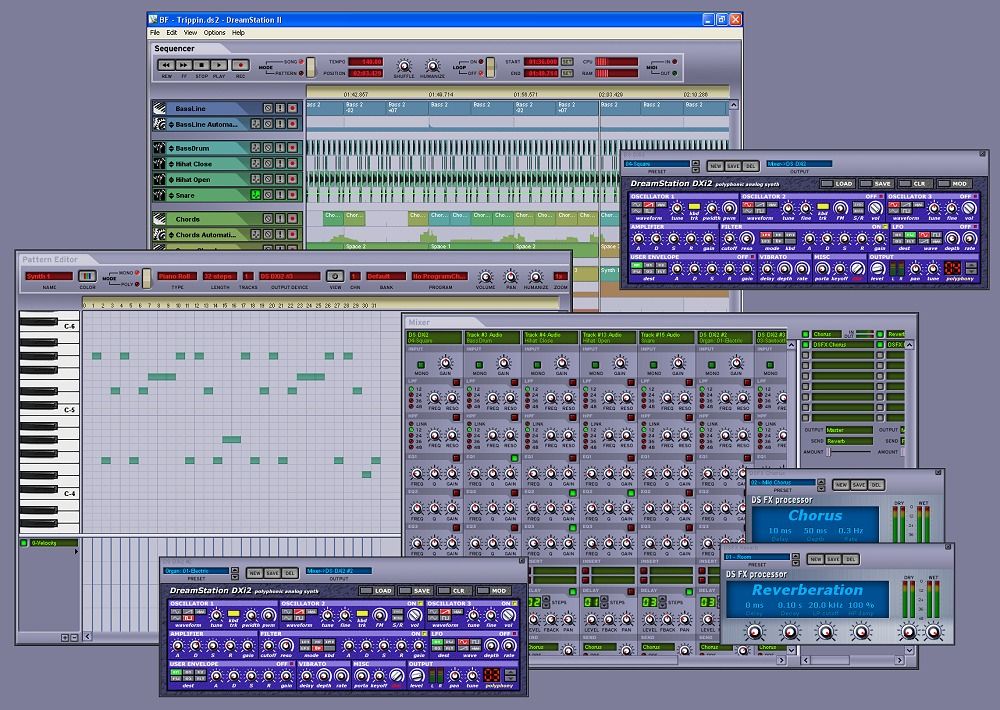Image resolution: width=1000 pixels, height=710 pixels.
Task: Arm recording with the REC transport button
Action: pyautogui.click(x=240, y=65)
